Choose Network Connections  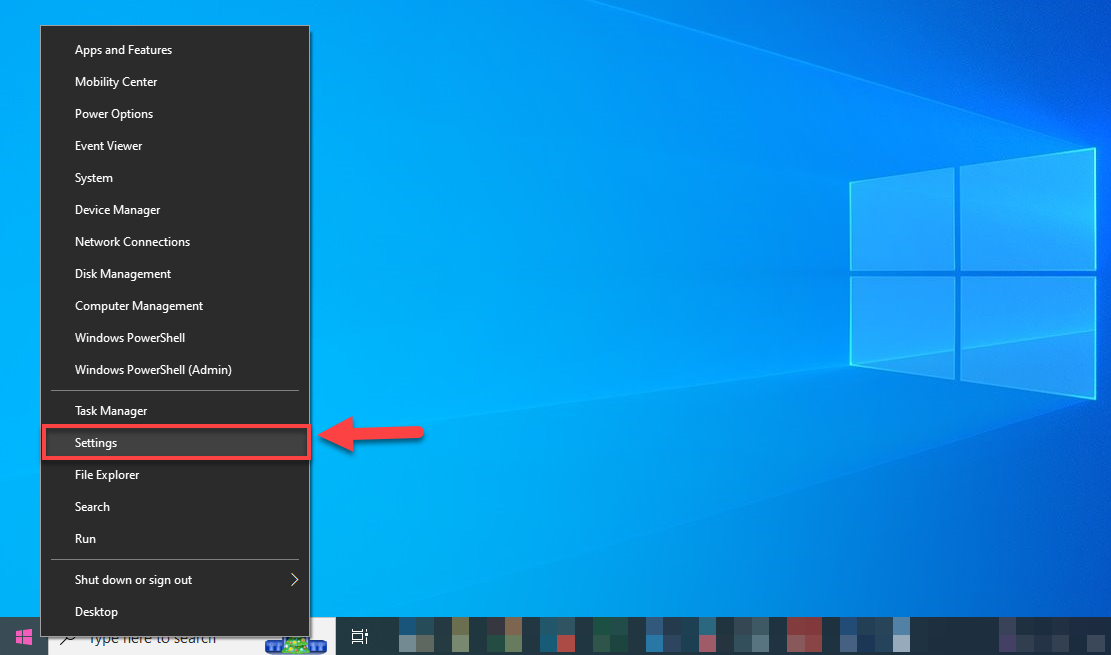pyautogui.click(x=175, y=242)
